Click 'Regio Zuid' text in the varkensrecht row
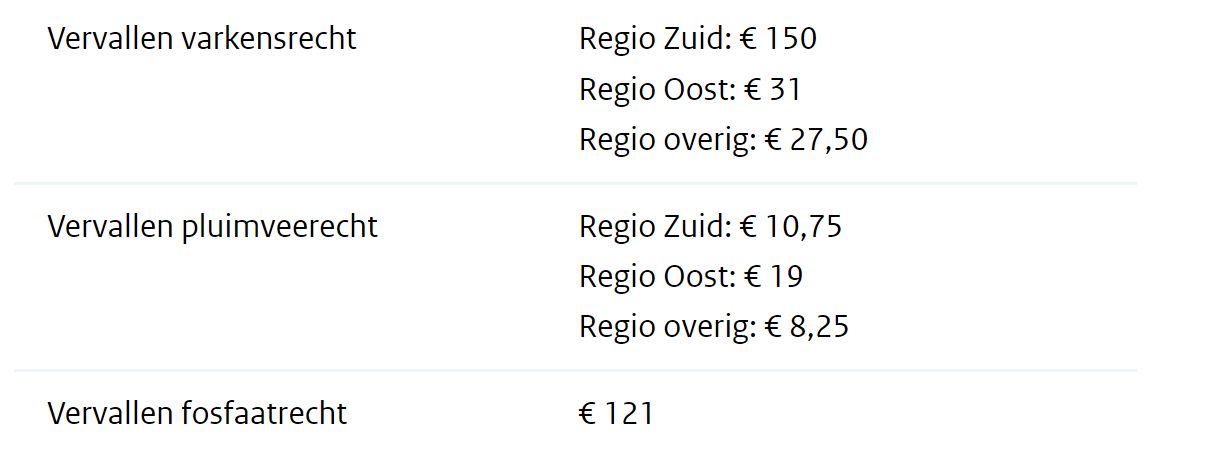This screenshot has height=454, width=1210. (654, 39)
